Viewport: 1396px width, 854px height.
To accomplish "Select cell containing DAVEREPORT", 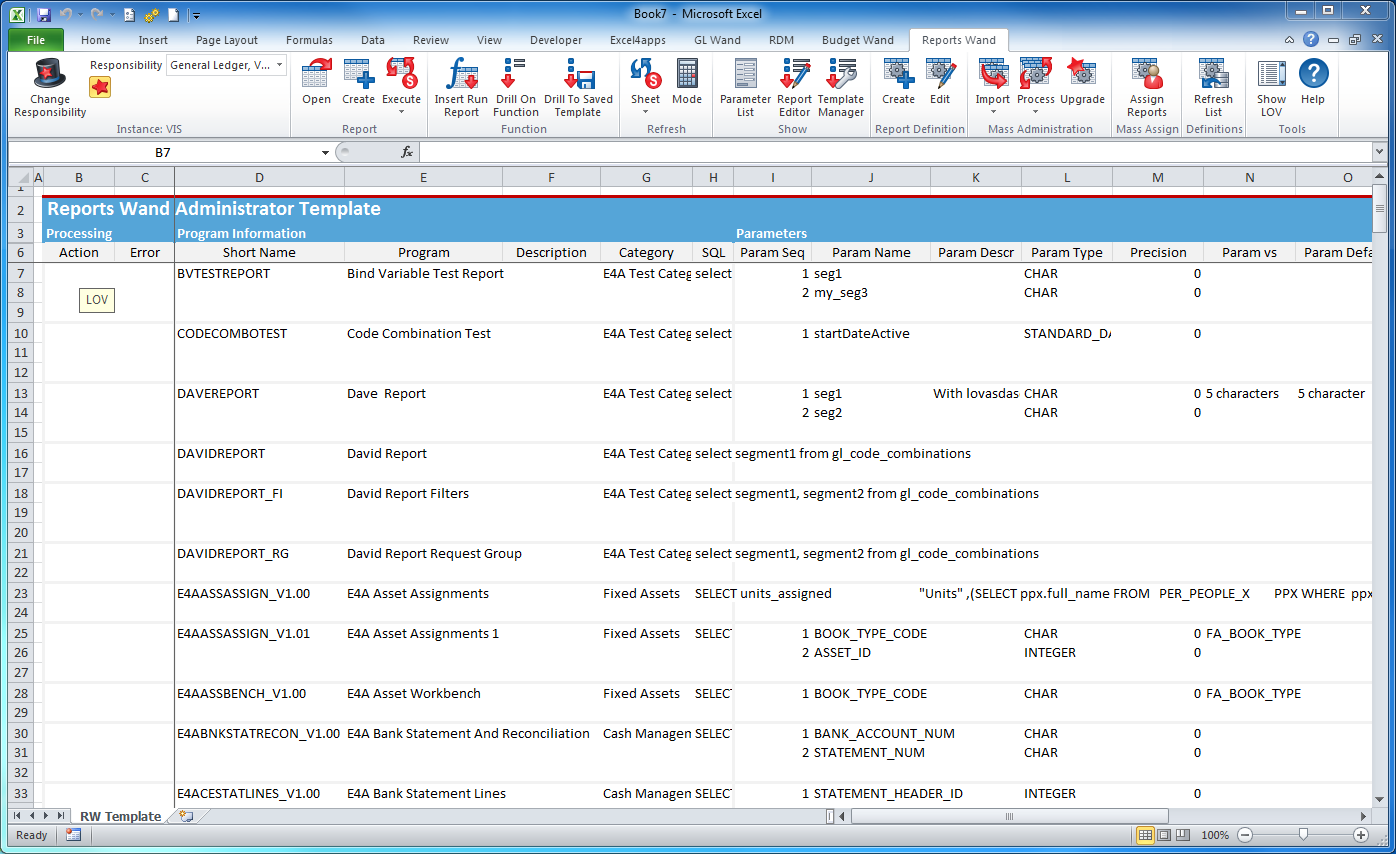I will click(259, 393).
